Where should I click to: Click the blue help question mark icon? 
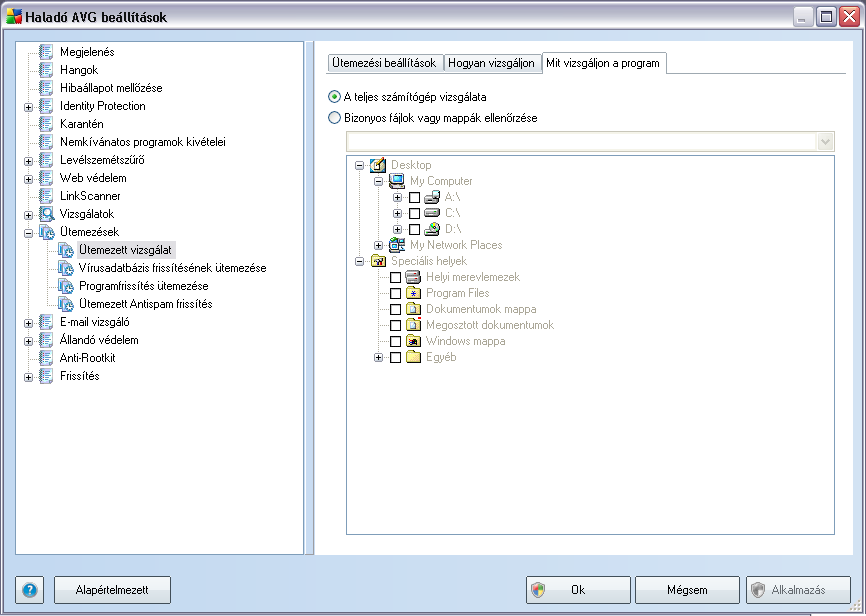pos(30,590)
